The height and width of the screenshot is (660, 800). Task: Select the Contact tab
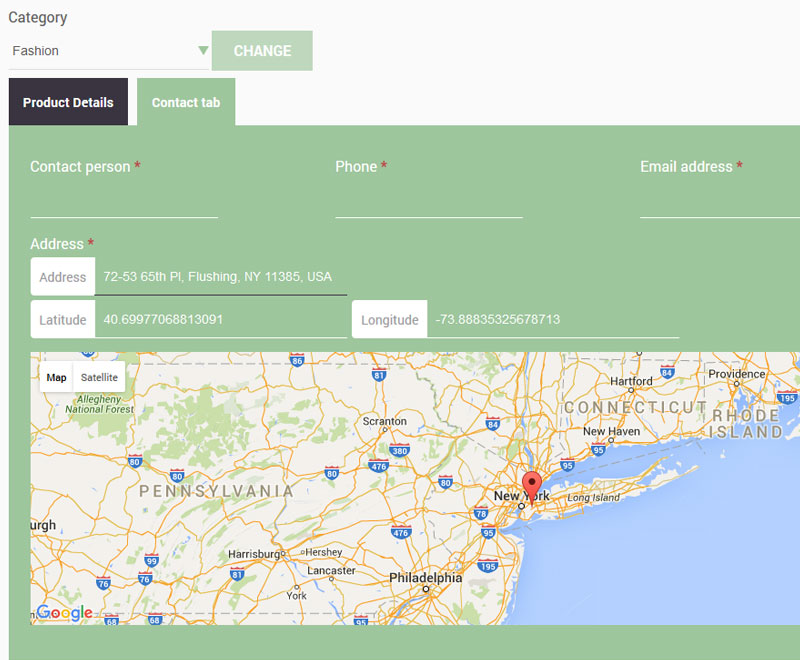click(x=186, y=102)
